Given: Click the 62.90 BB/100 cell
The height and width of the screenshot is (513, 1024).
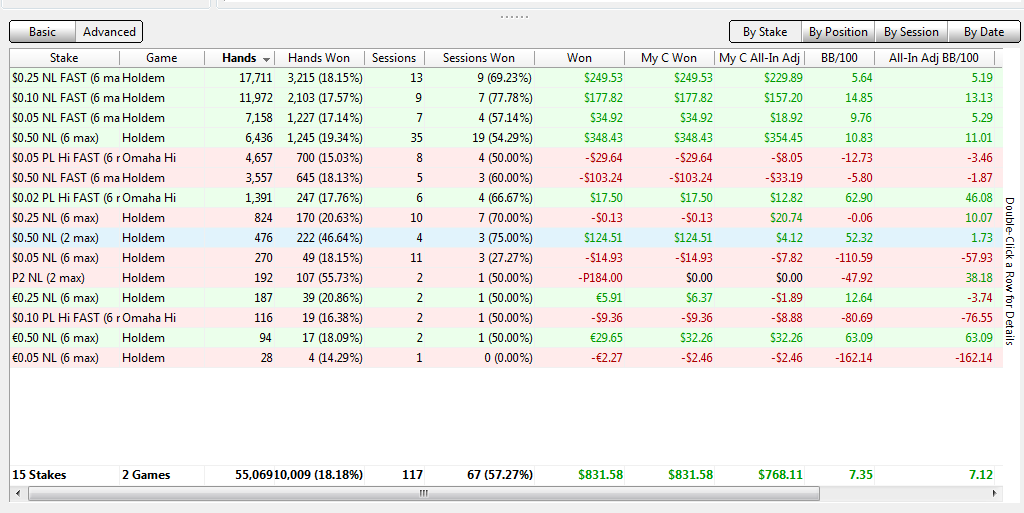Looking at the screenshot, I should coord(858,198).
